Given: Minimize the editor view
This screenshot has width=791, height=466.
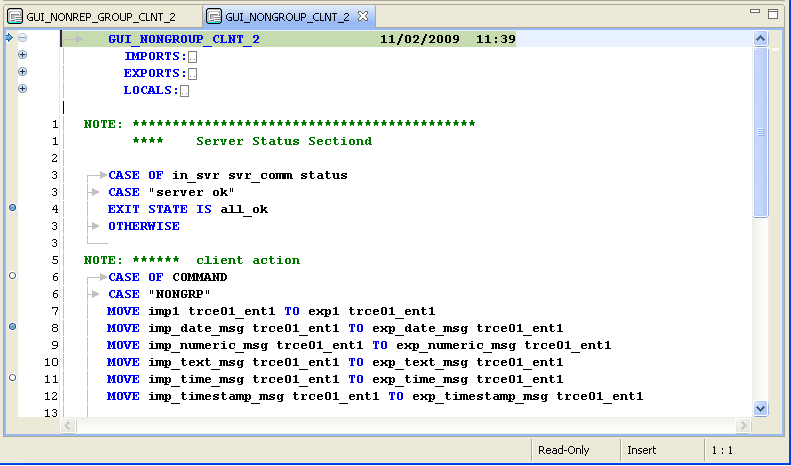Looking at the screenshot, I should pos(755,12).
